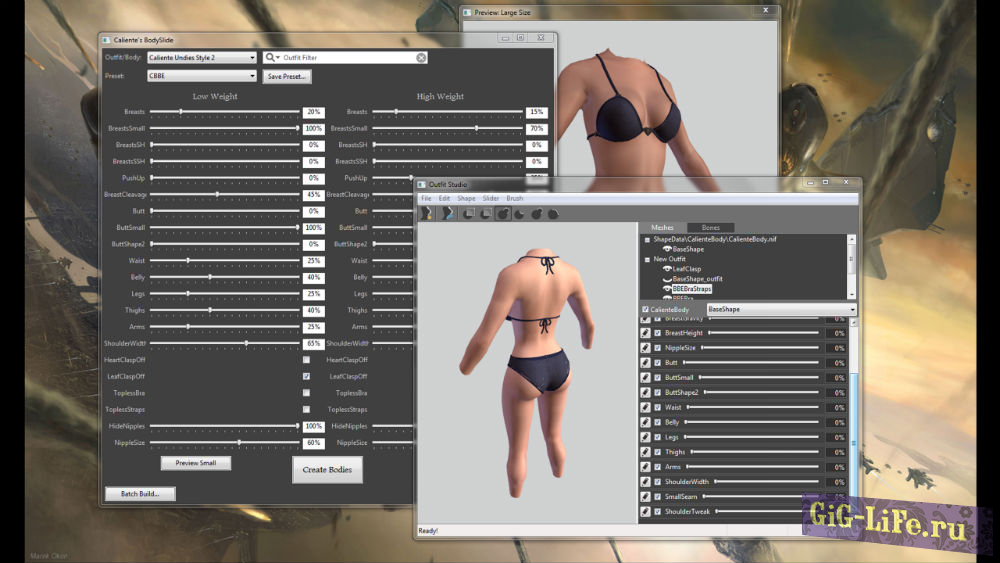Toggle the CalienteBody checkbox in Outfit Studio
The width and height of the screenshot is (1000, 563).
(x=645, y=310)
